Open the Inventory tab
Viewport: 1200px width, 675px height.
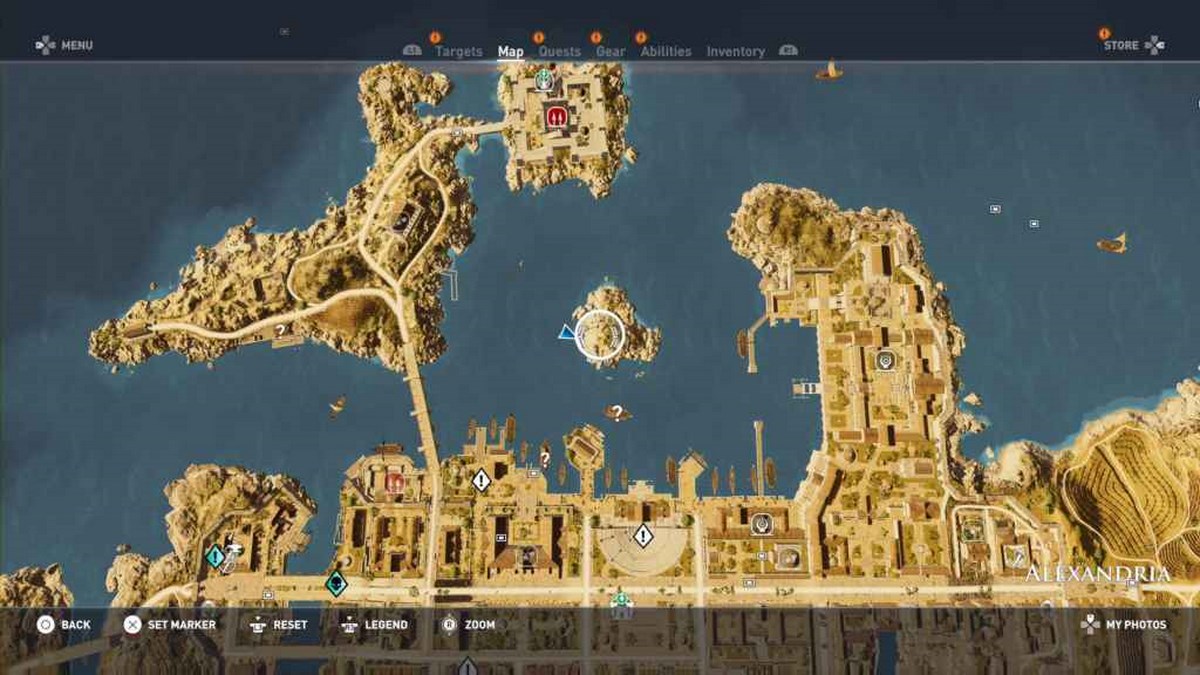point(735,52)
